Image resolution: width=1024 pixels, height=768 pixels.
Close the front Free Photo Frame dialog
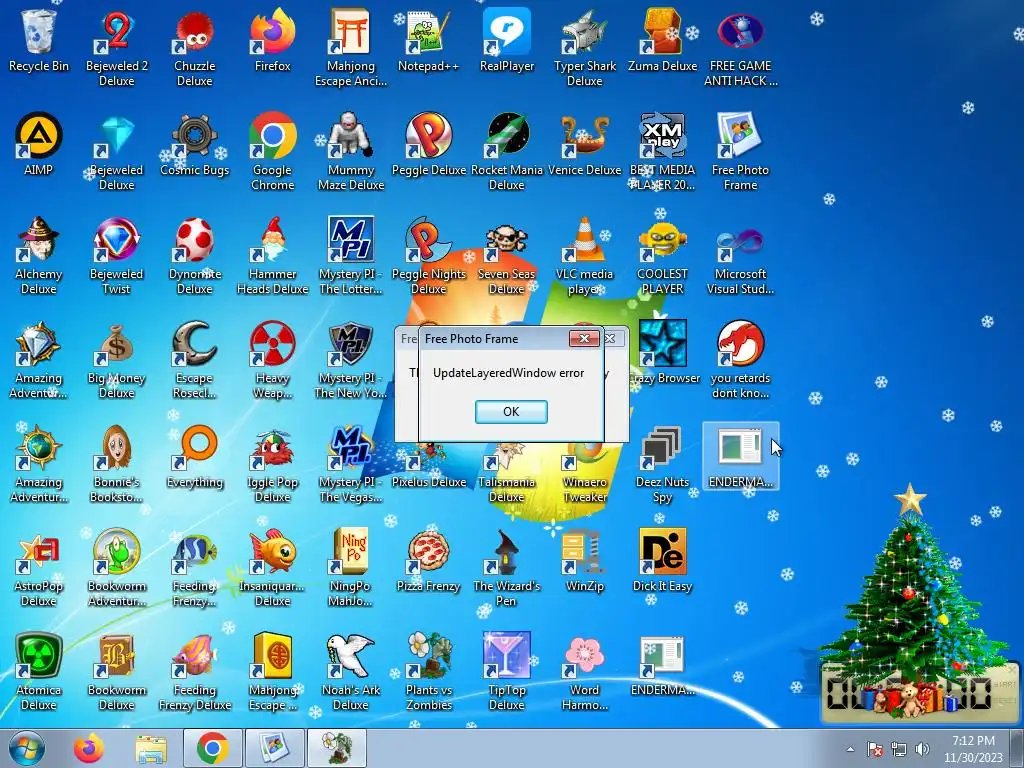click(584, 338)
